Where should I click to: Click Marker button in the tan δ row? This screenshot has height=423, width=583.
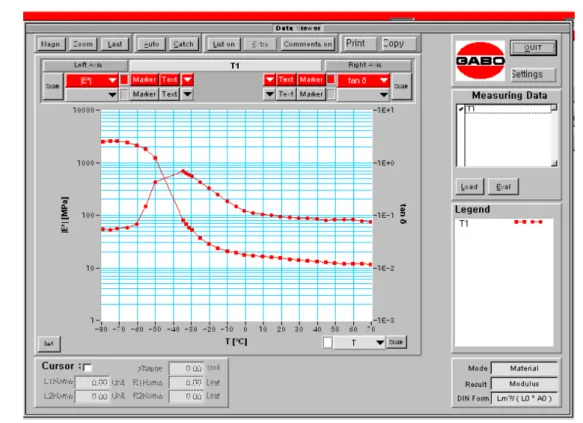click(x=311, y=80)
